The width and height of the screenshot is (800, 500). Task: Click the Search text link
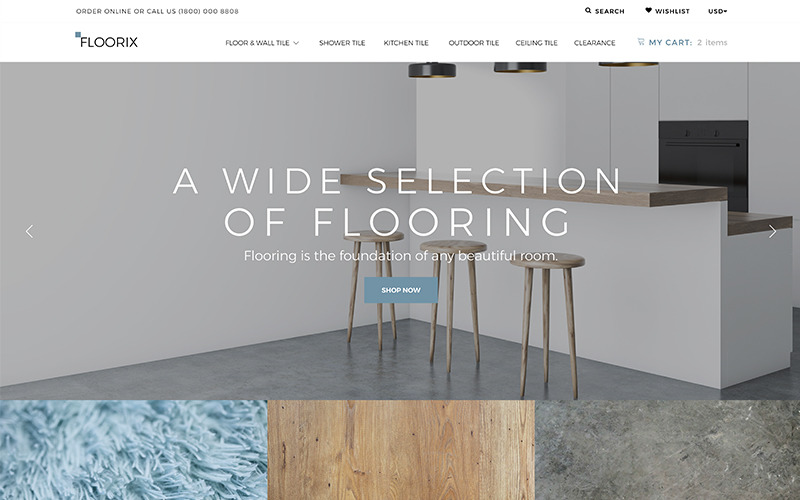tap(610, 11)
